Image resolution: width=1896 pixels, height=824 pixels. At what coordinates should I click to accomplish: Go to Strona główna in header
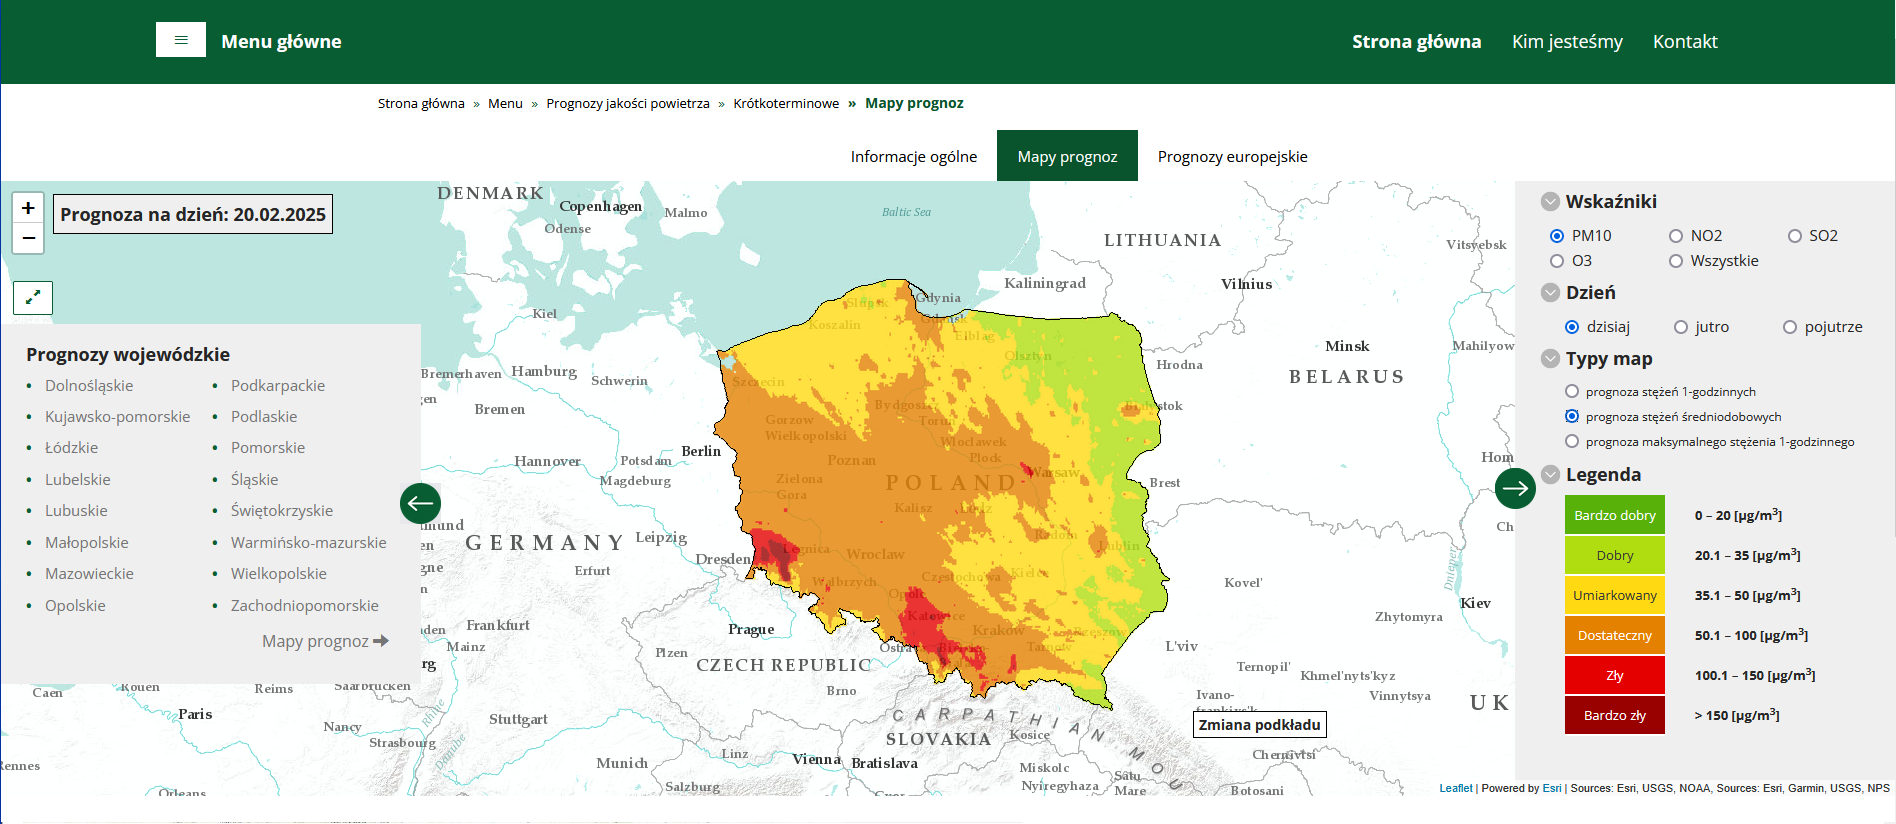pyautogui.click(x=1416, y=41)
